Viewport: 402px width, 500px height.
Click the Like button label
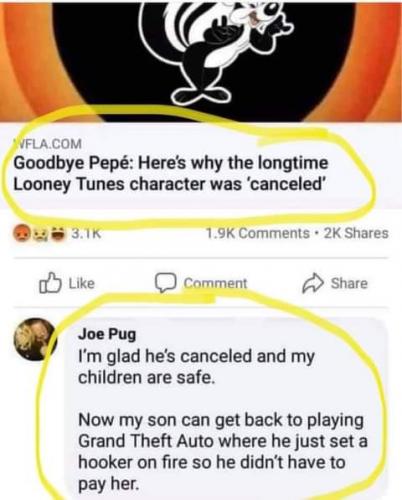click(82, 283)
